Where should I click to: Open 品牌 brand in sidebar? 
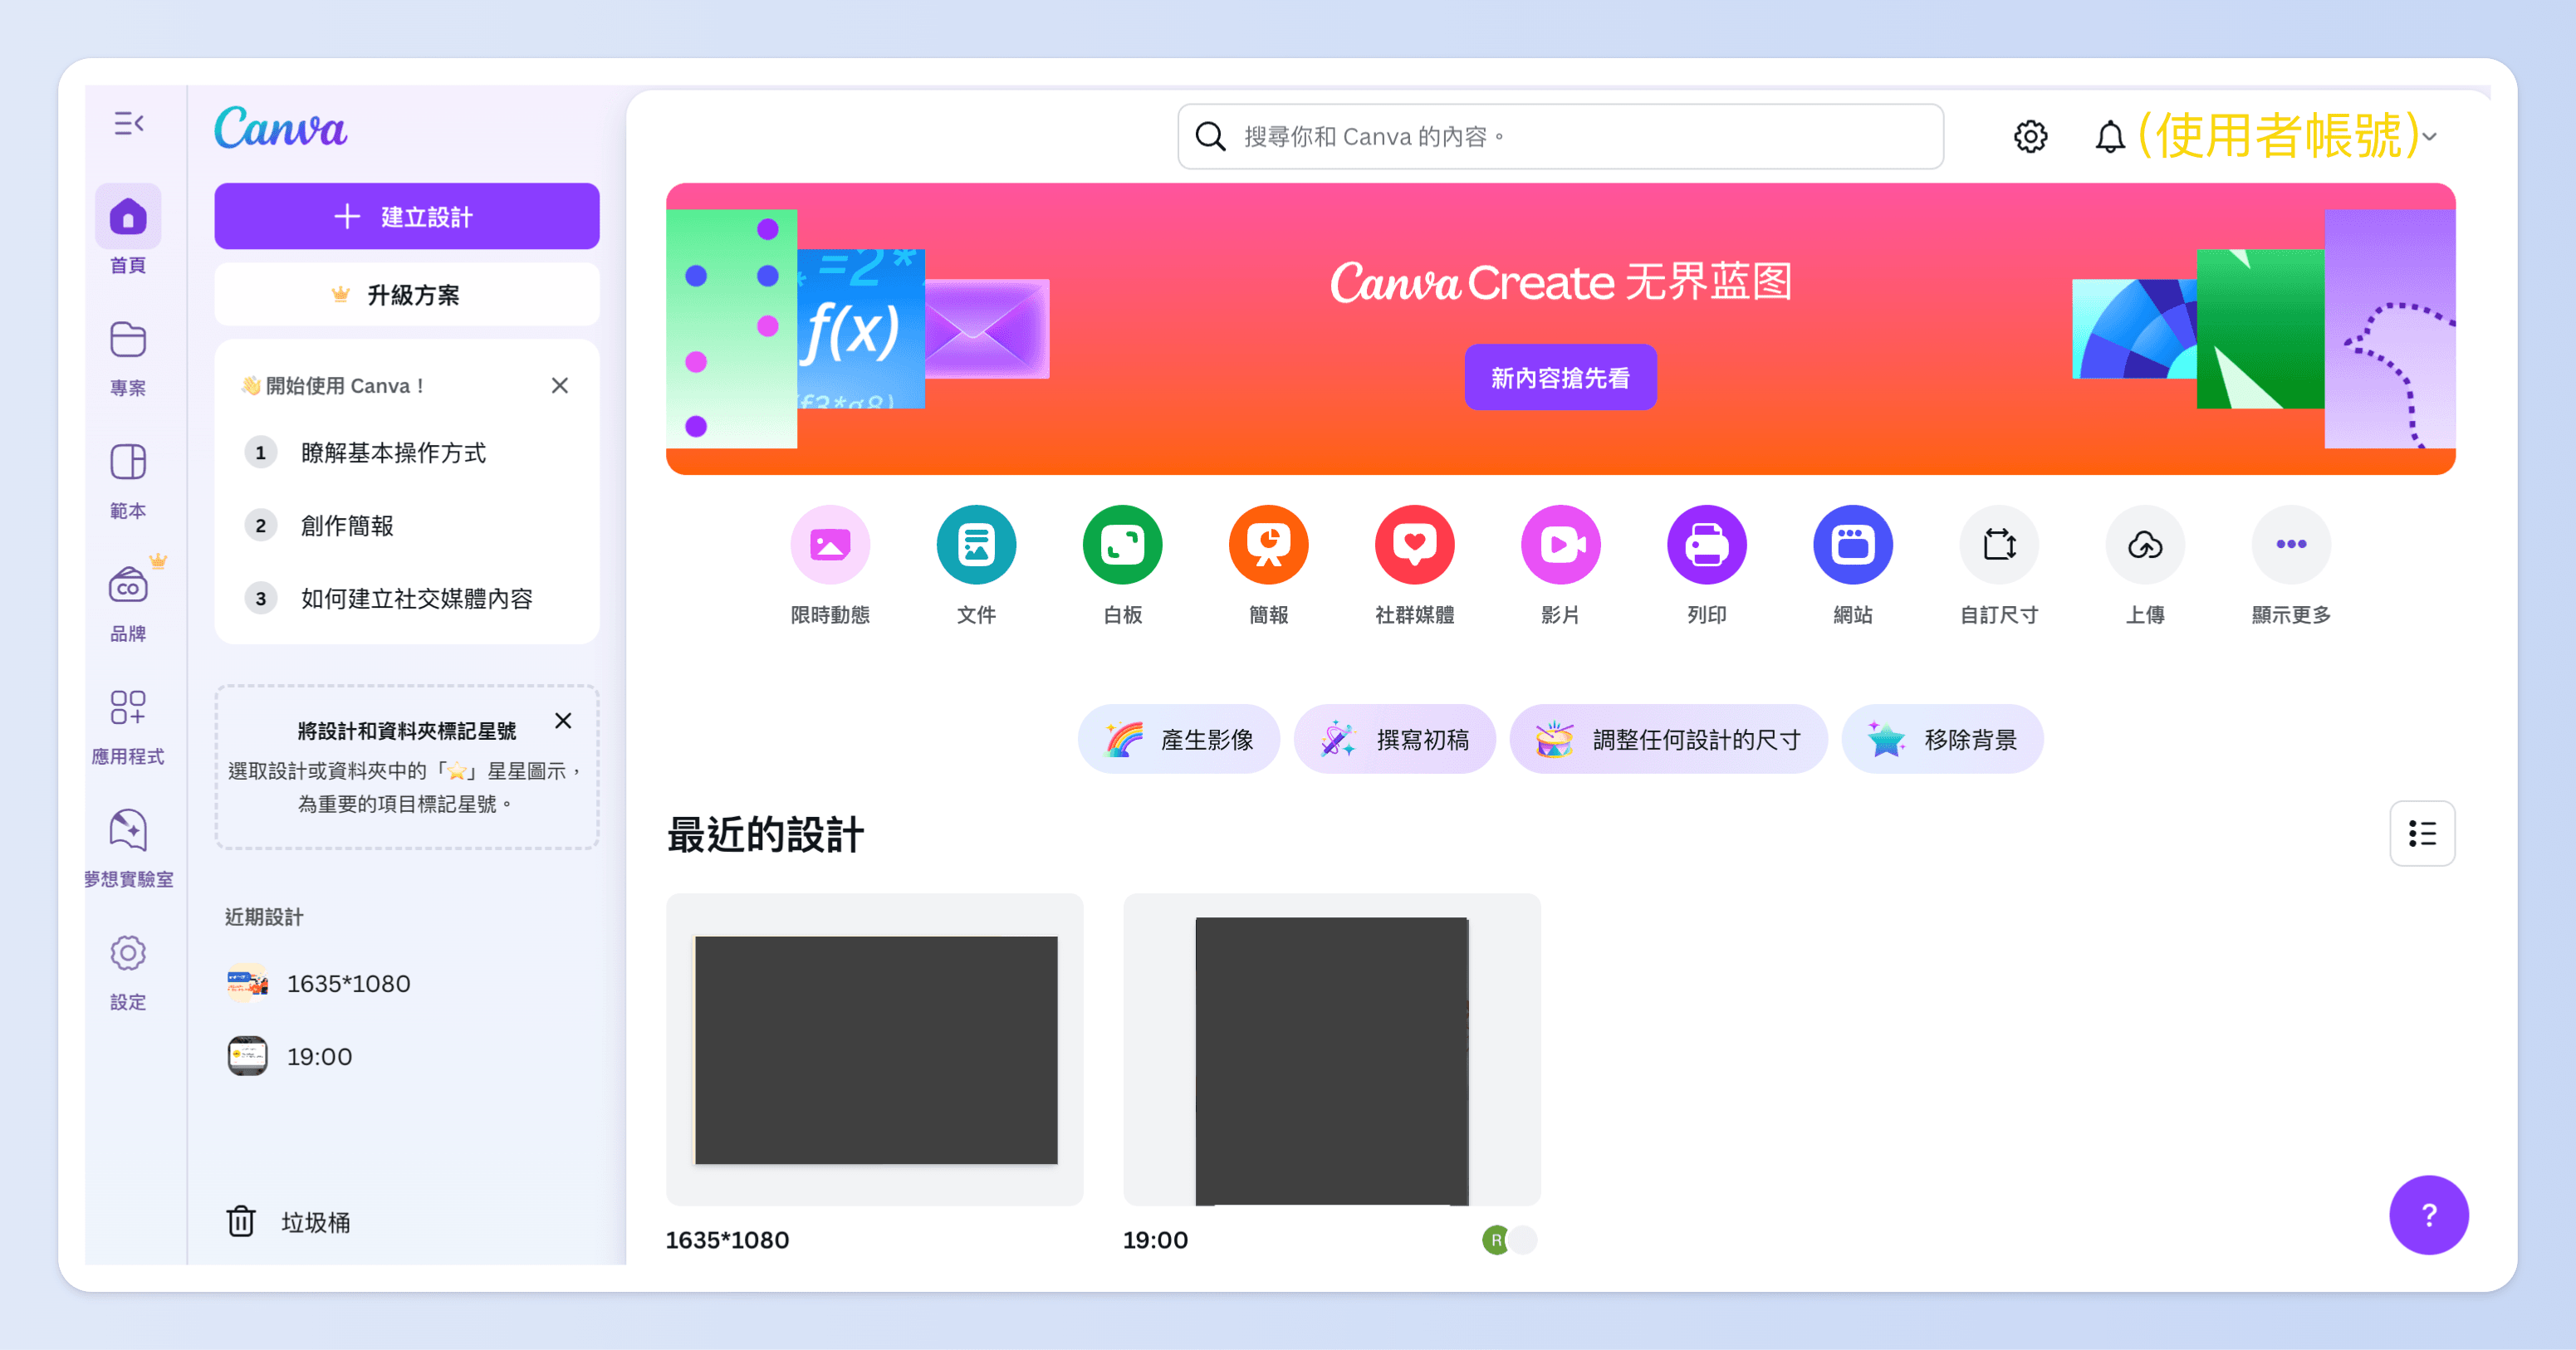128,603
